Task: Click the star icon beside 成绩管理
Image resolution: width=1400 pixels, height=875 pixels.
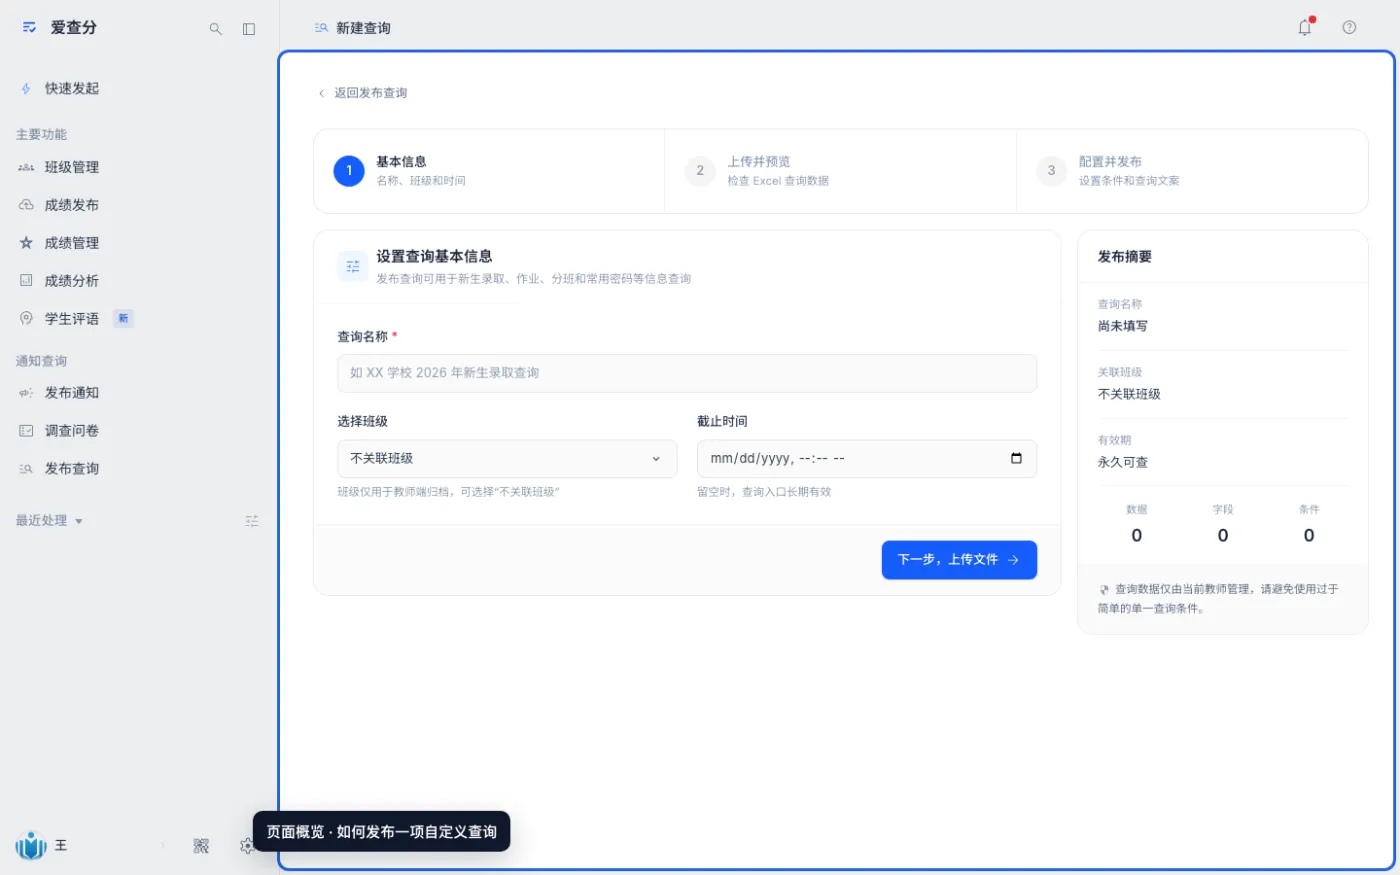Action: tap(26, 243)
